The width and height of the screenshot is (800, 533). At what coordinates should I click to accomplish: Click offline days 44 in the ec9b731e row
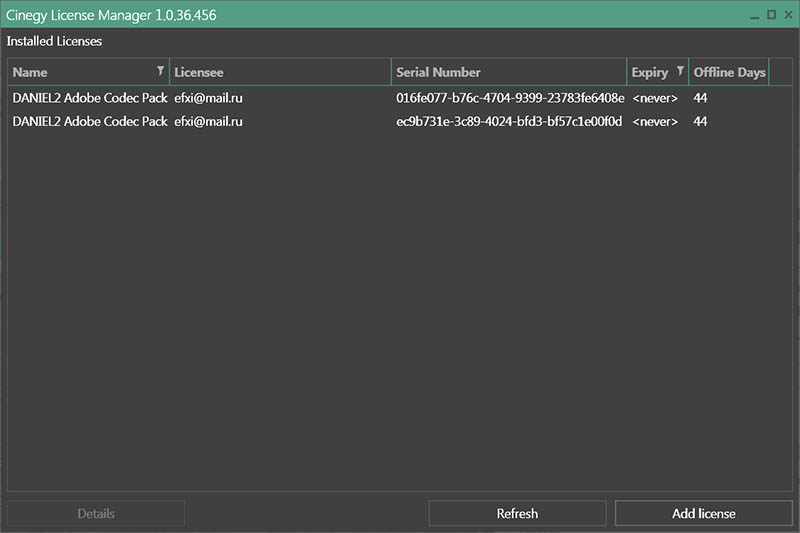tap(700, 121)
